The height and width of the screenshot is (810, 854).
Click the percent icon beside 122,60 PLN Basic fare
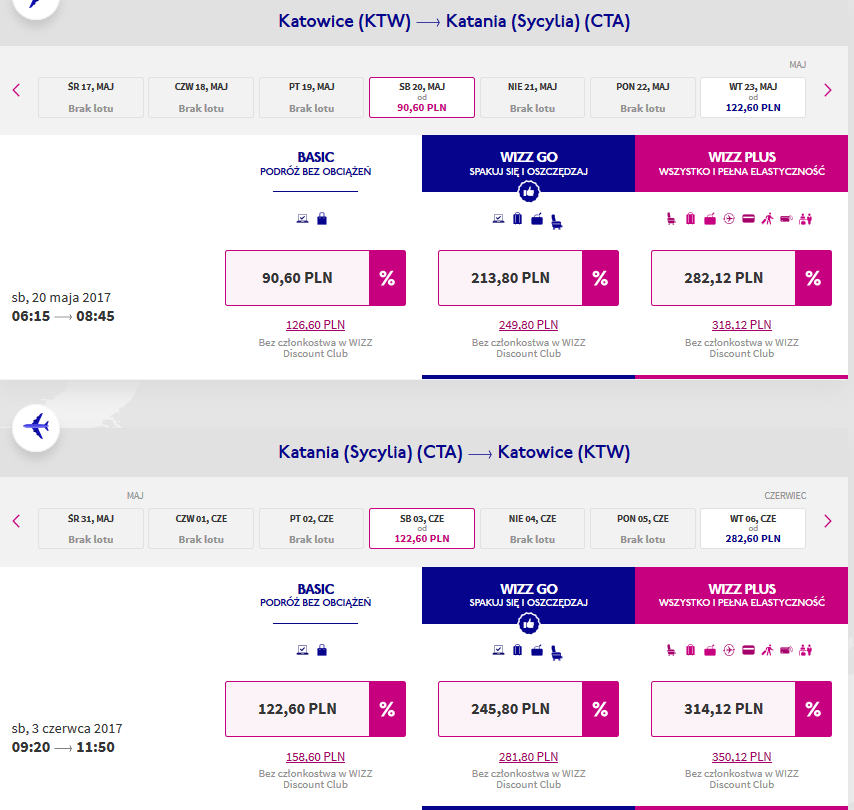coord(387,709)
